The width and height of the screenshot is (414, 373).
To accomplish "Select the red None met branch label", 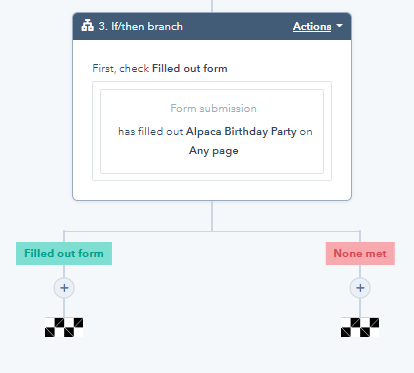I will 360,254.
